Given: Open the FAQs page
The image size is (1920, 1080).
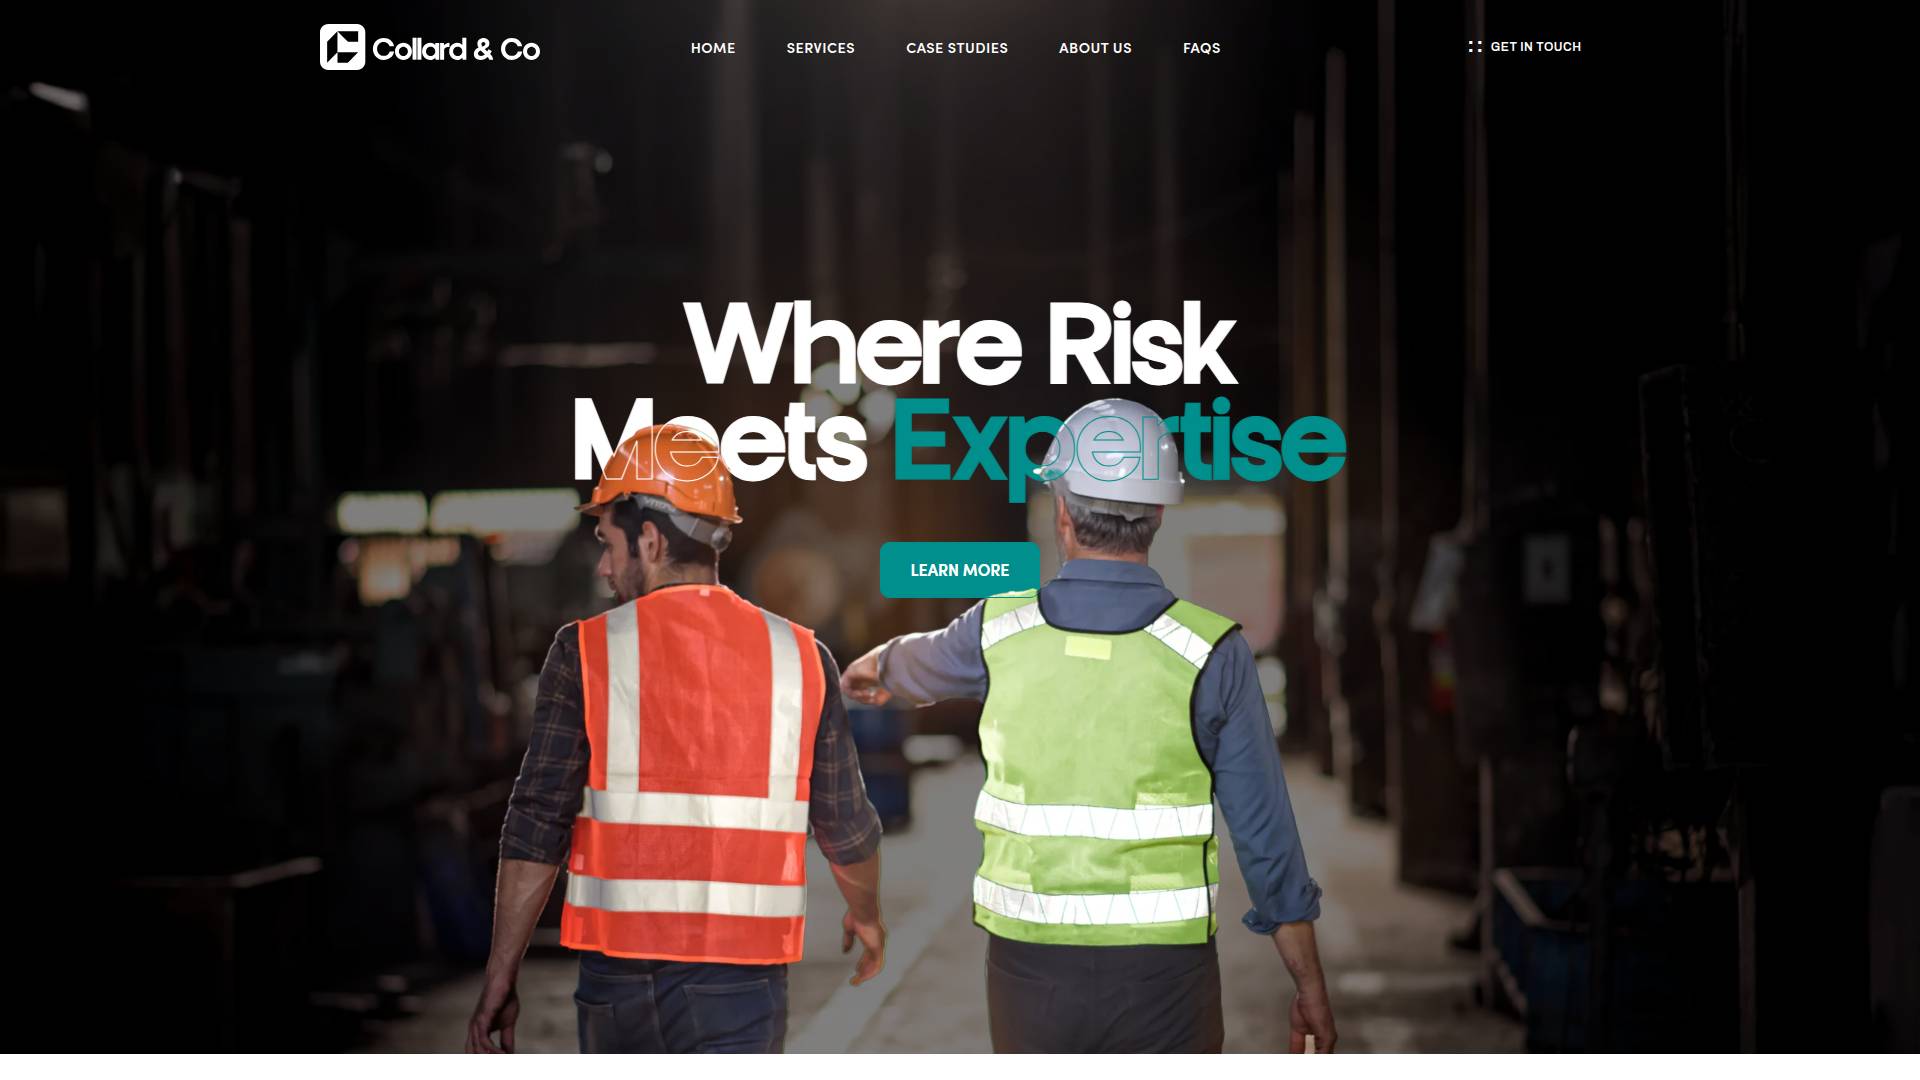Looking at the screenshot, I should [x=1201, y=48].
